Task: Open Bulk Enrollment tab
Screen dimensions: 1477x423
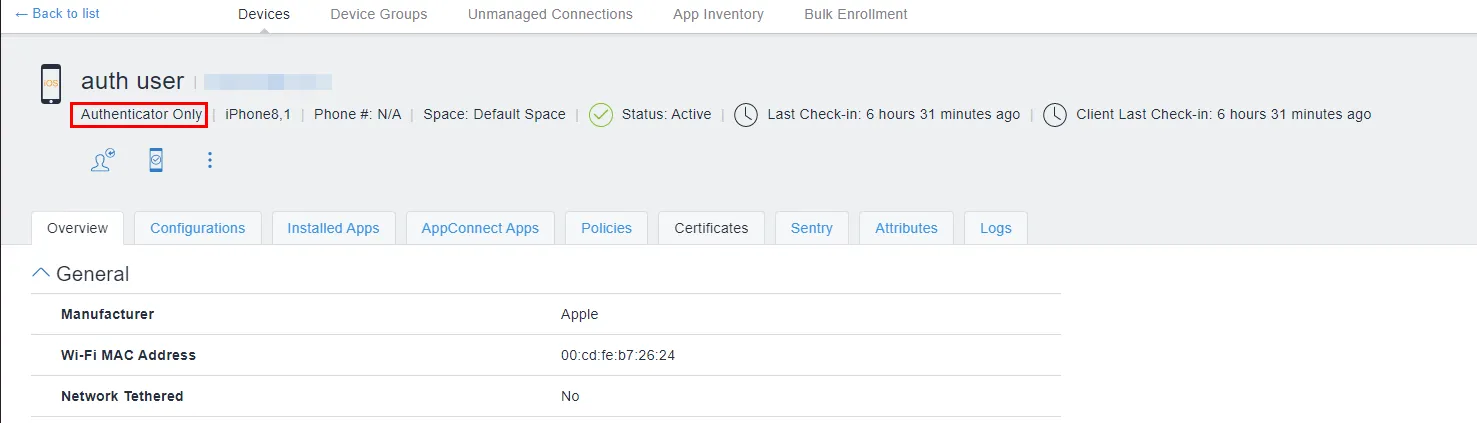Action: pyautogui.click(x=856, y=14)
